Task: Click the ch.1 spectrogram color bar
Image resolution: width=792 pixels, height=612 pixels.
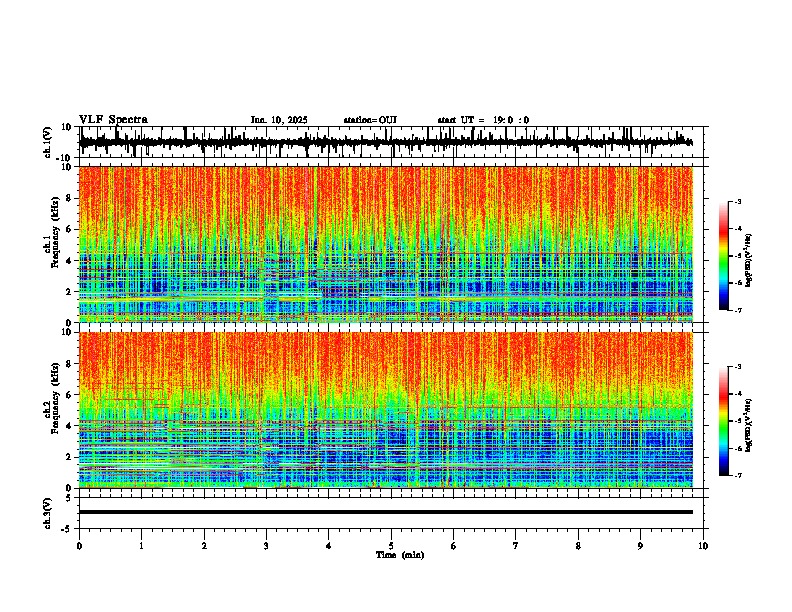Action: pyautogui.click(x=723, y=256)
